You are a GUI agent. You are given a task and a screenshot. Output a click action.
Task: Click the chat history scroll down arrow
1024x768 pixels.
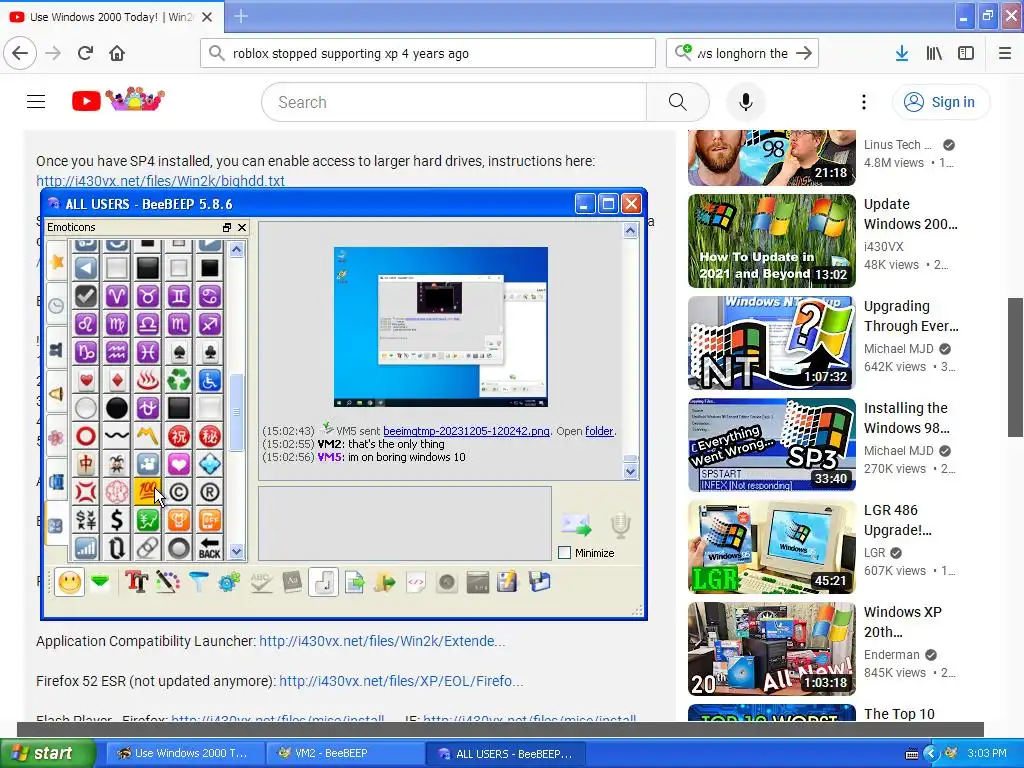[630, 471]
